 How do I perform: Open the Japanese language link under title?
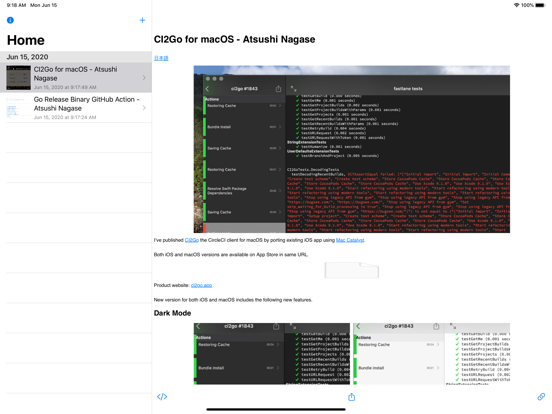coord(161,58)
